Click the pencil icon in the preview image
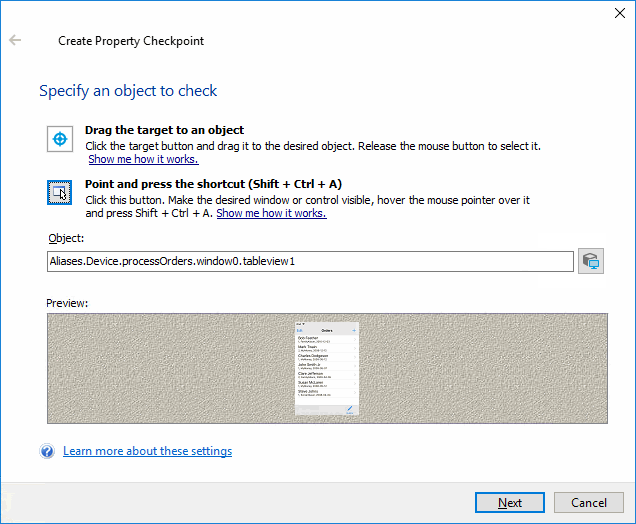Viewport: 636px width, 524px height. [x=350, y=409]
